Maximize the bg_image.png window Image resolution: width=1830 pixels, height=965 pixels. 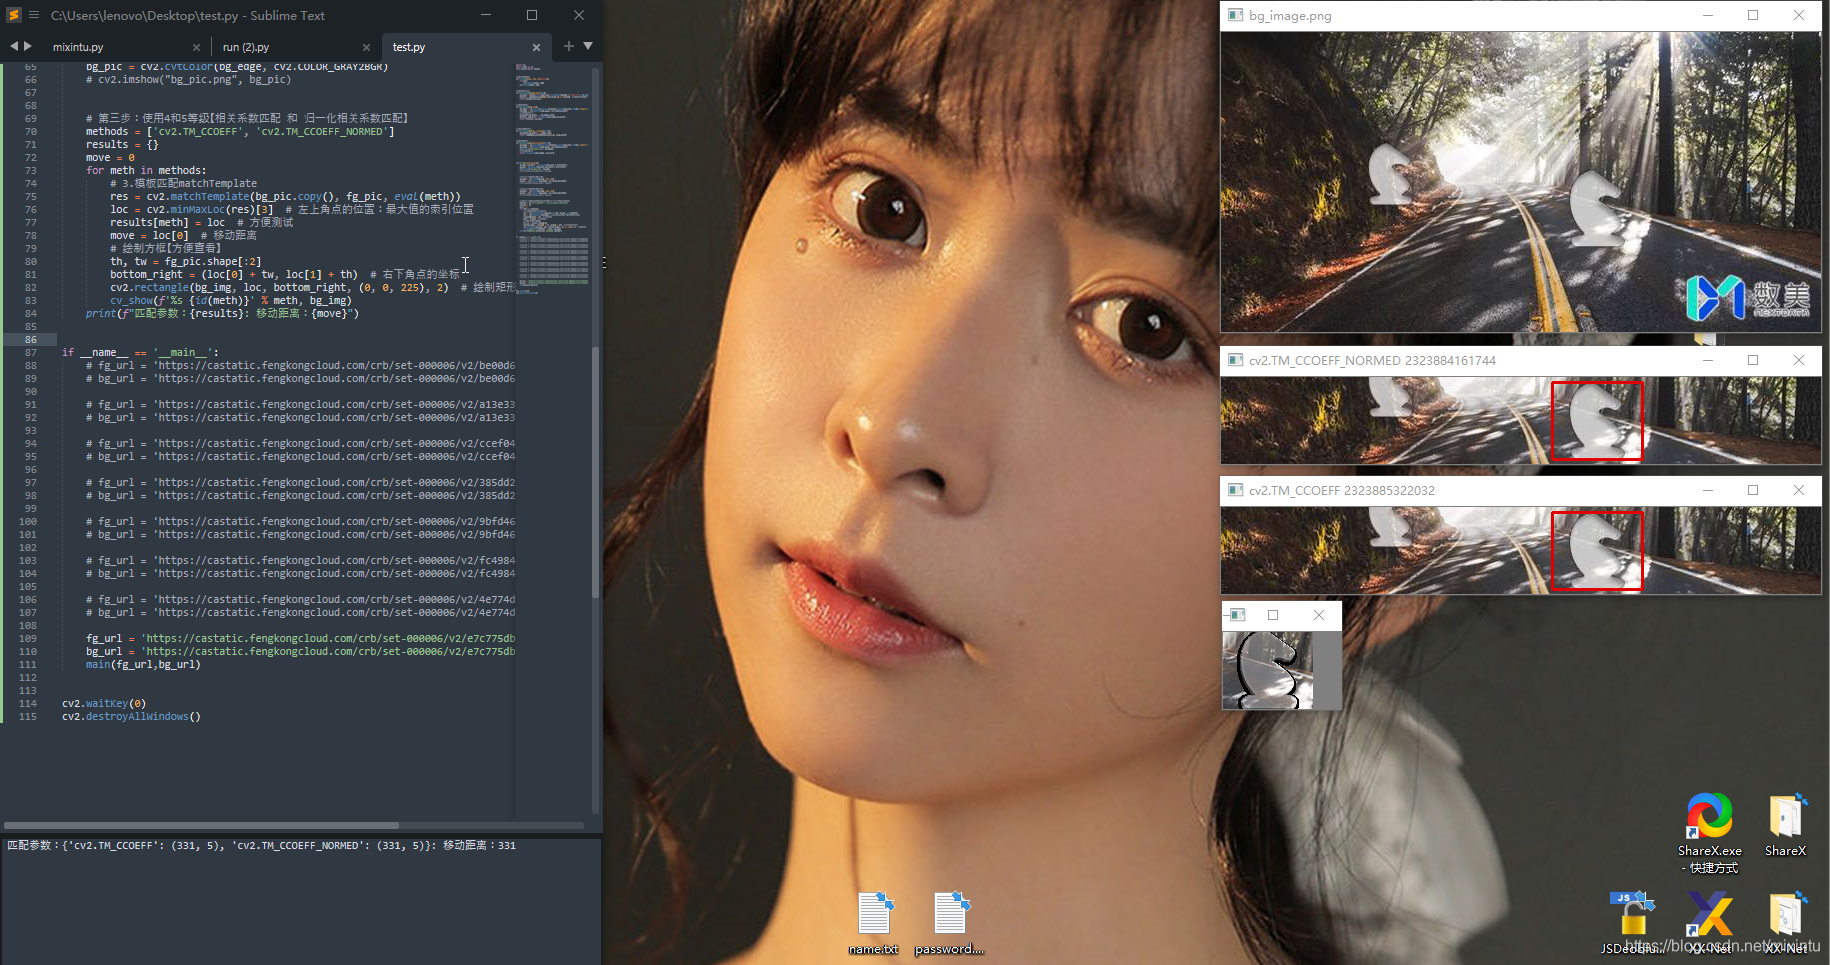point(1753,15)
